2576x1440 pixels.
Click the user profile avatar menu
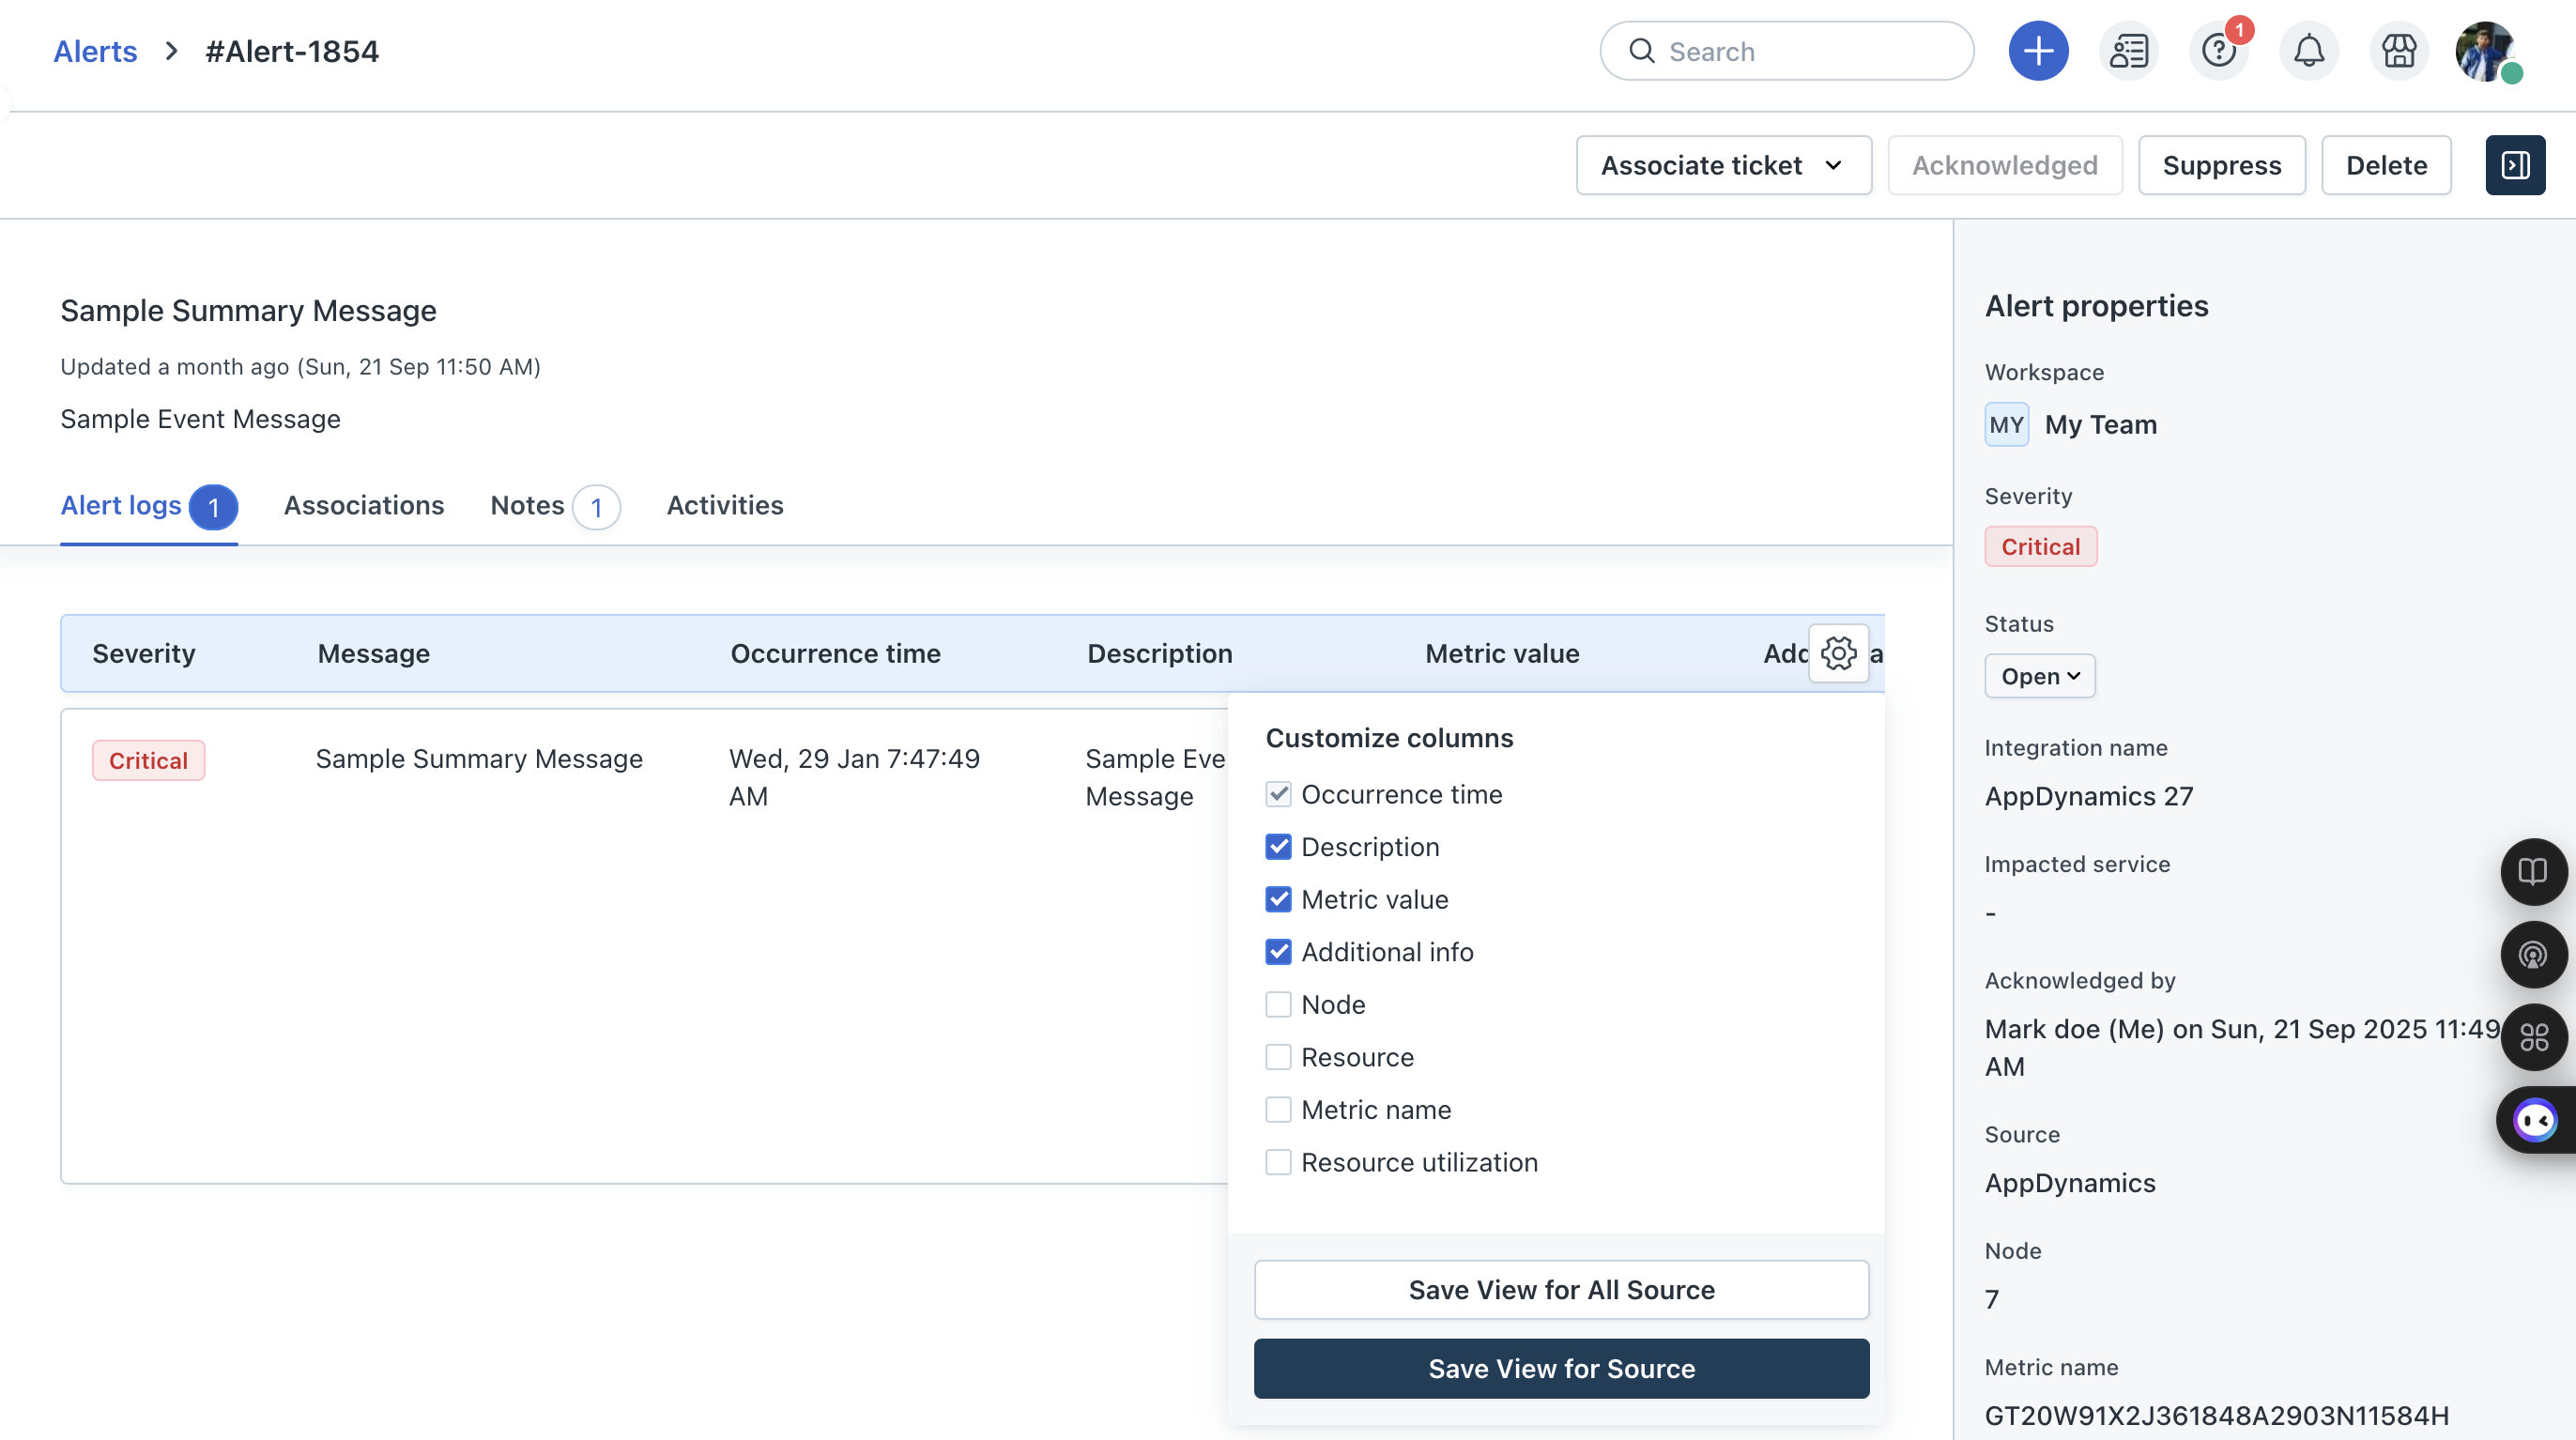(x=2485, y=51)
